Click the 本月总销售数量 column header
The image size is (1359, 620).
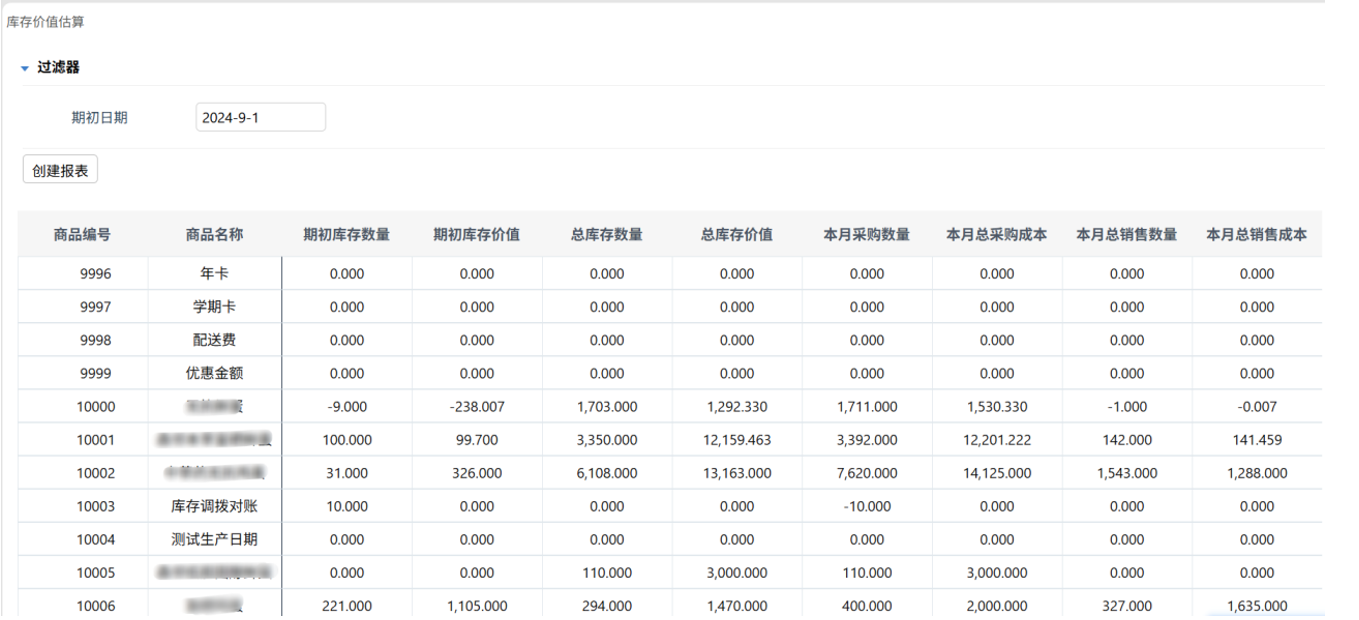pyautogui.click(x=1127, y=235)
